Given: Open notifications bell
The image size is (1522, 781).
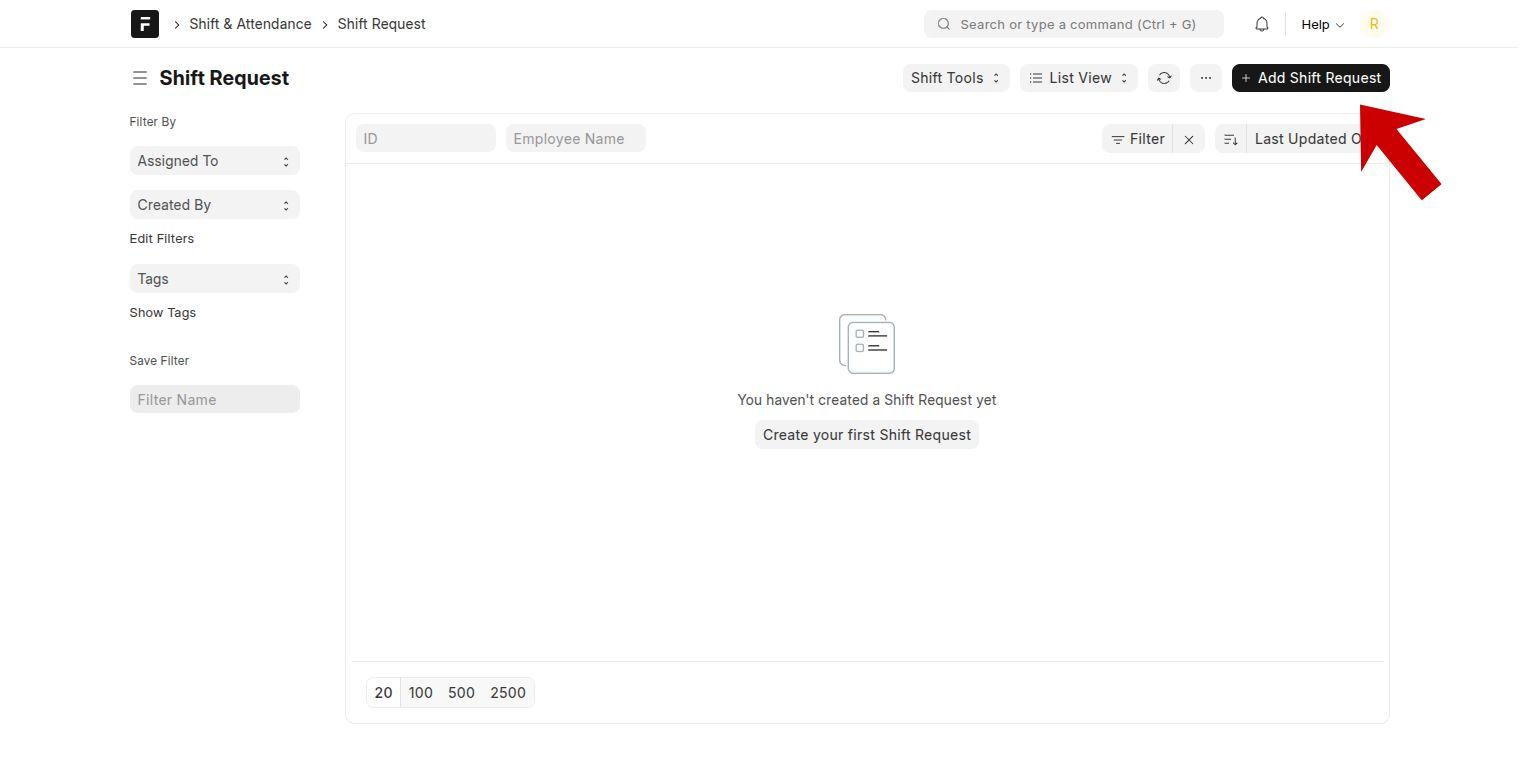Looking at the screenshot, I should click(x=1262, y=24).
